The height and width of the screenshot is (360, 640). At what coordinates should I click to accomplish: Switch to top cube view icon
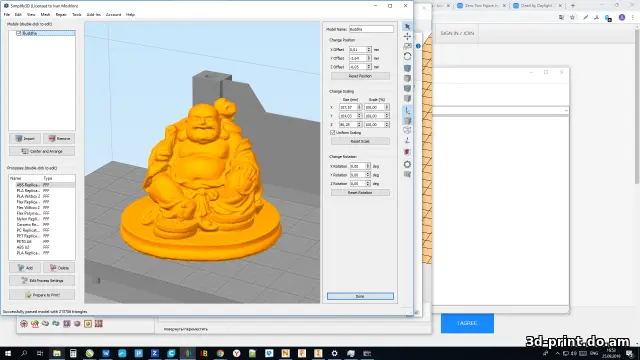[x=407, y=78]
